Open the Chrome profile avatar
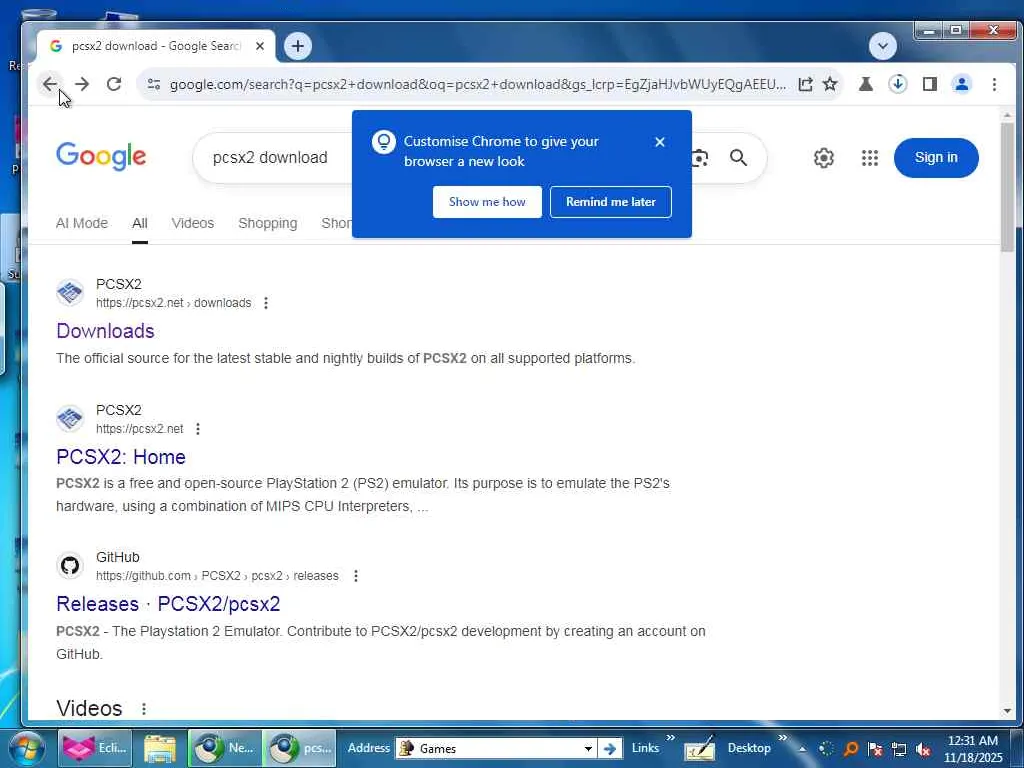Image resolution: width=1024 pixels, height=768 pixels. [962, 84]
